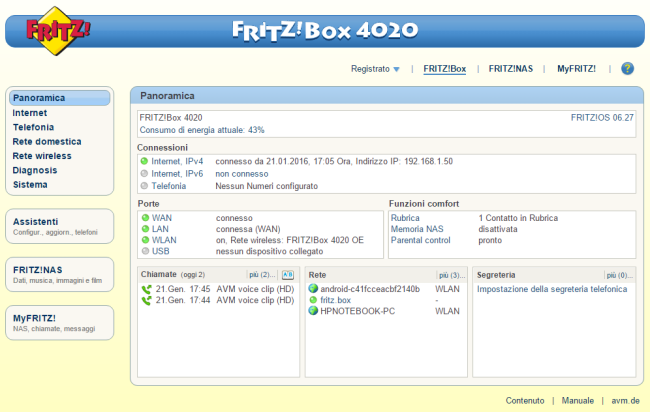Open Rete domestica sidebar menu

click(47, 142)
